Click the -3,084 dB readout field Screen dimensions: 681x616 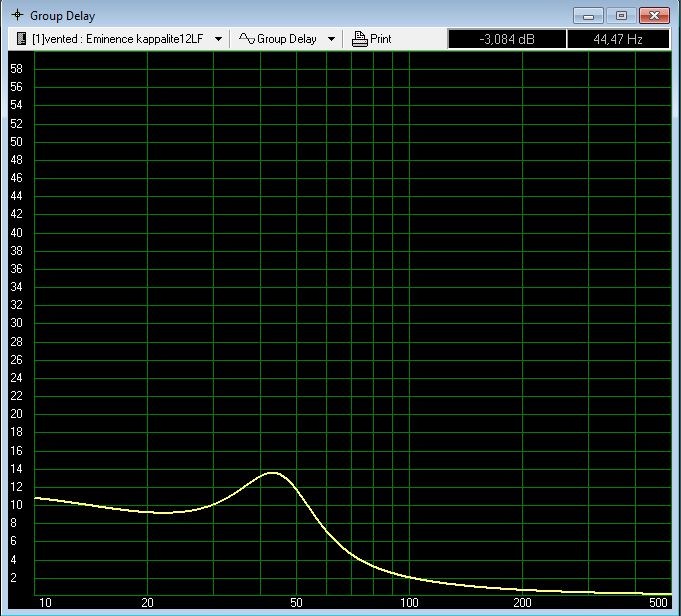pyautogui.click(x=506, y=39)
